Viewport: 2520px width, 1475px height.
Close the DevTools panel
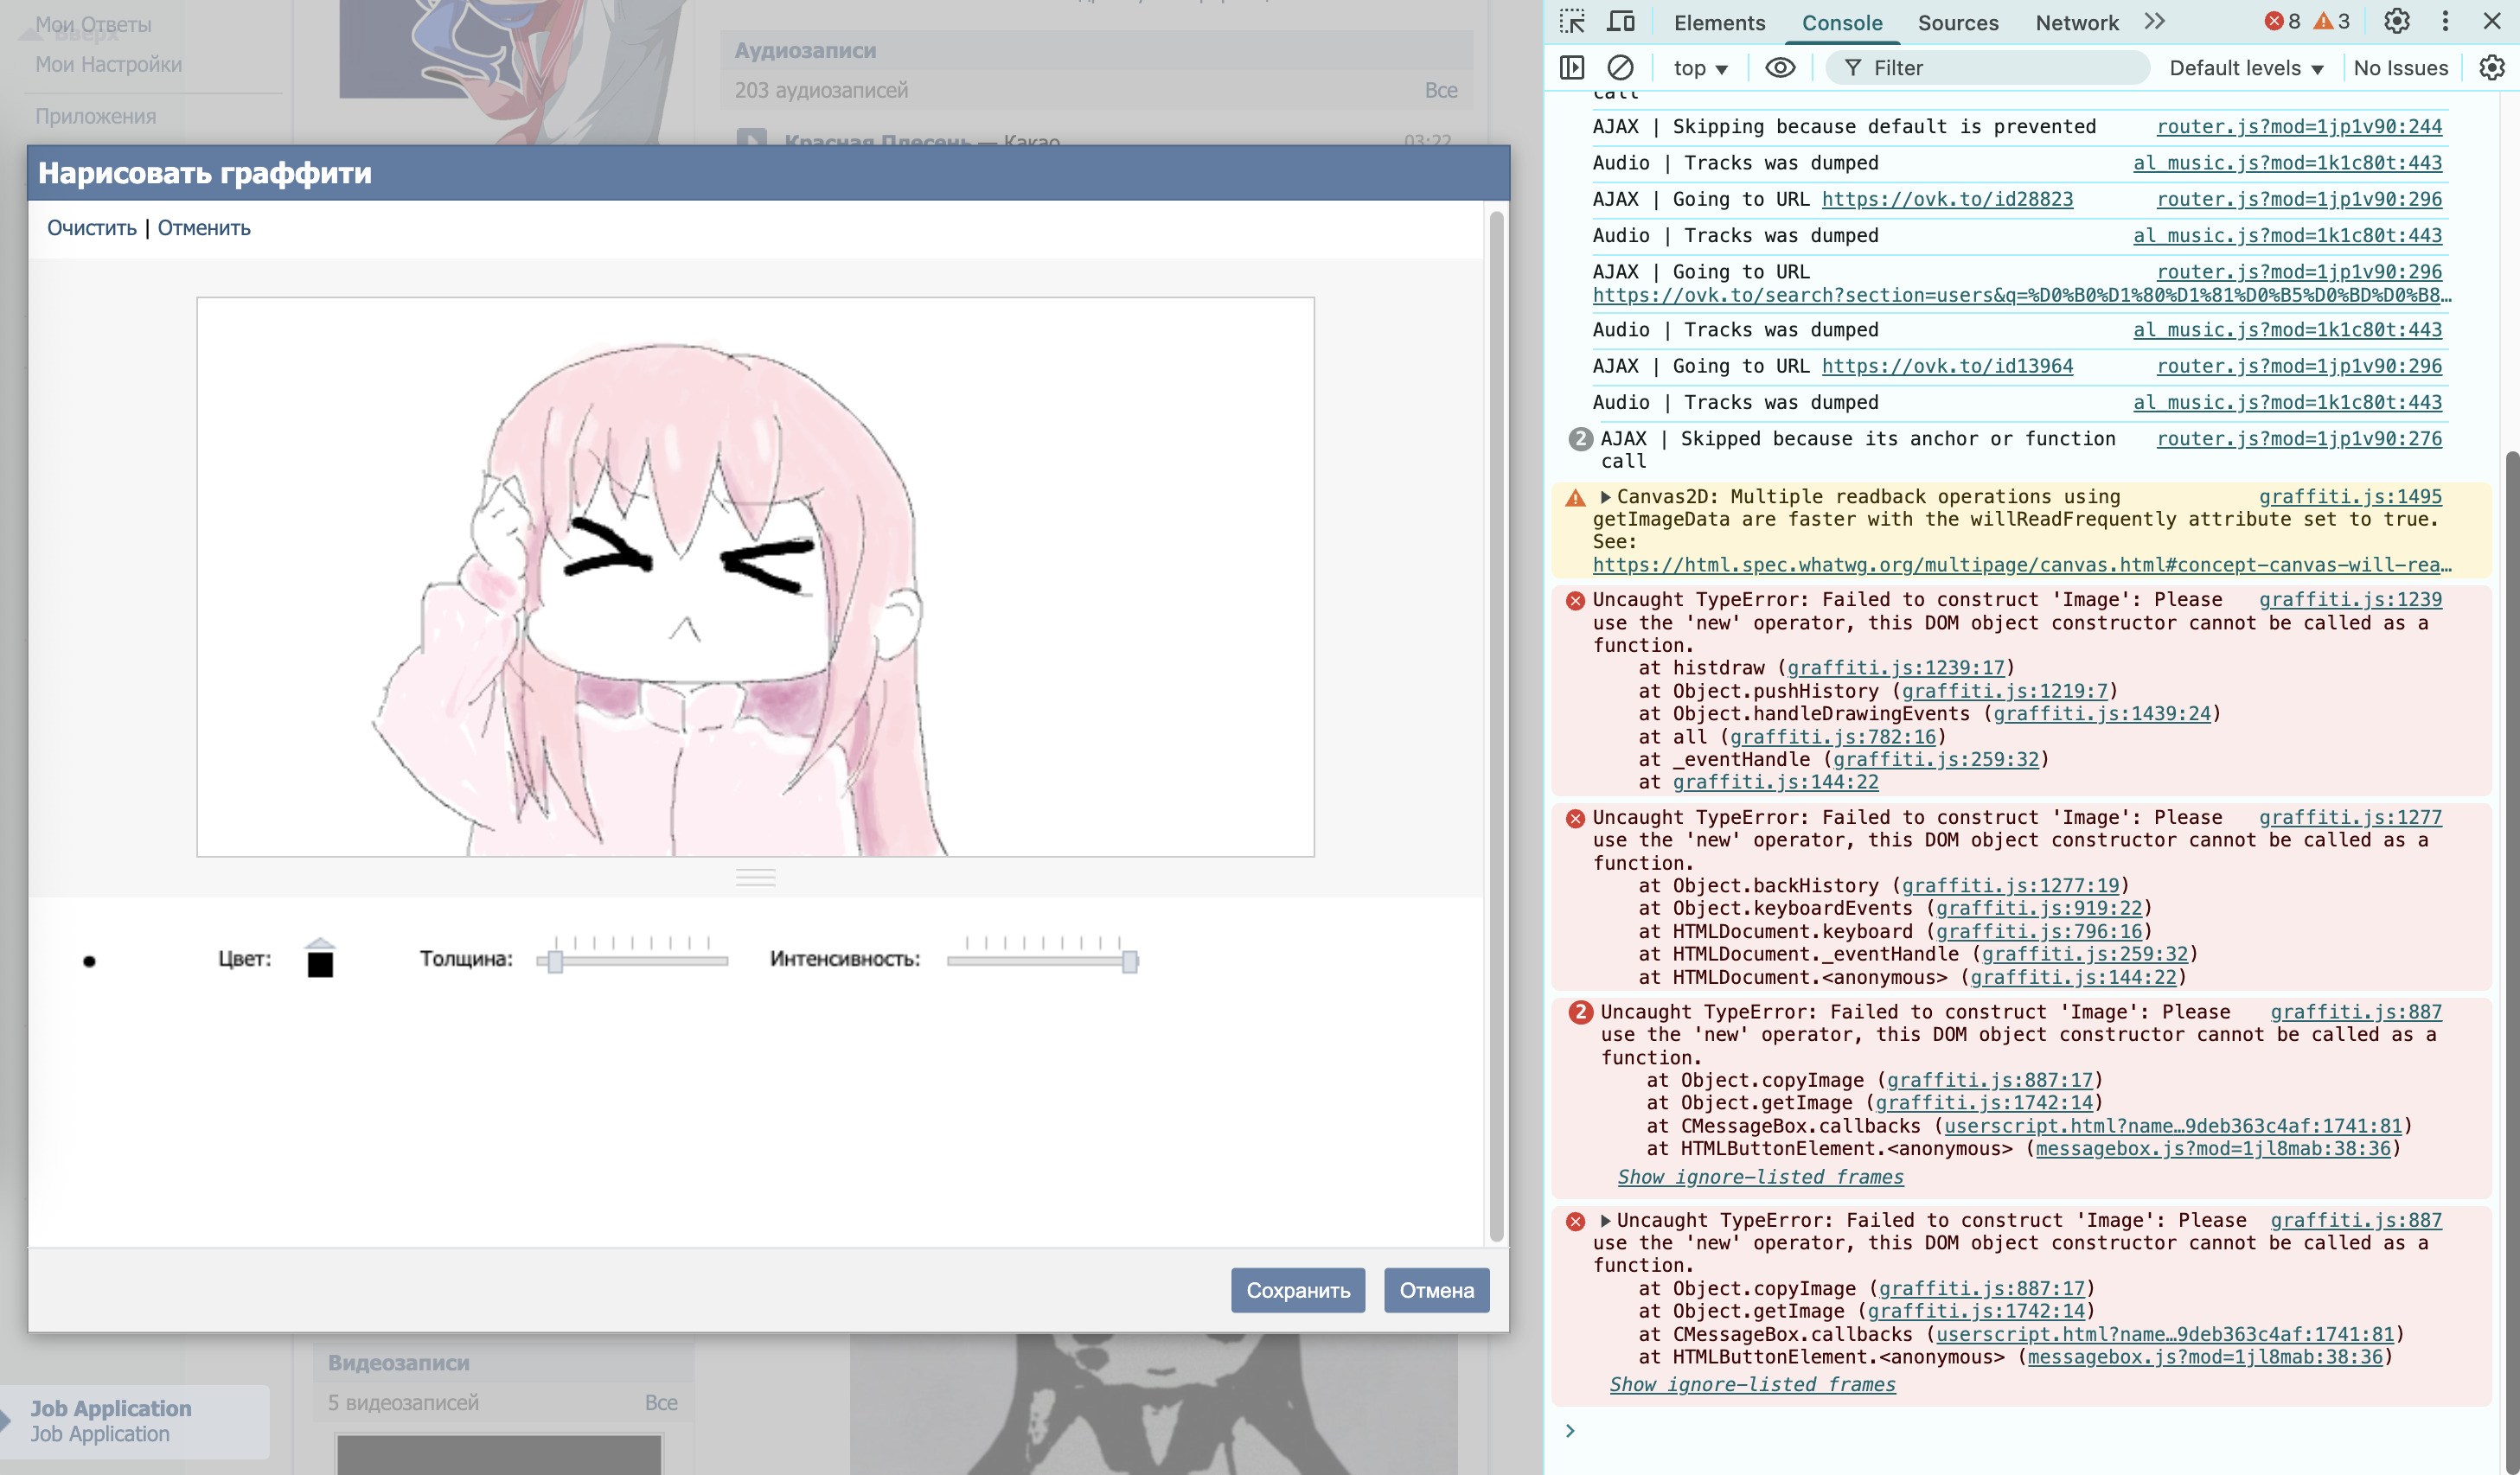(x=2492, y=22)
